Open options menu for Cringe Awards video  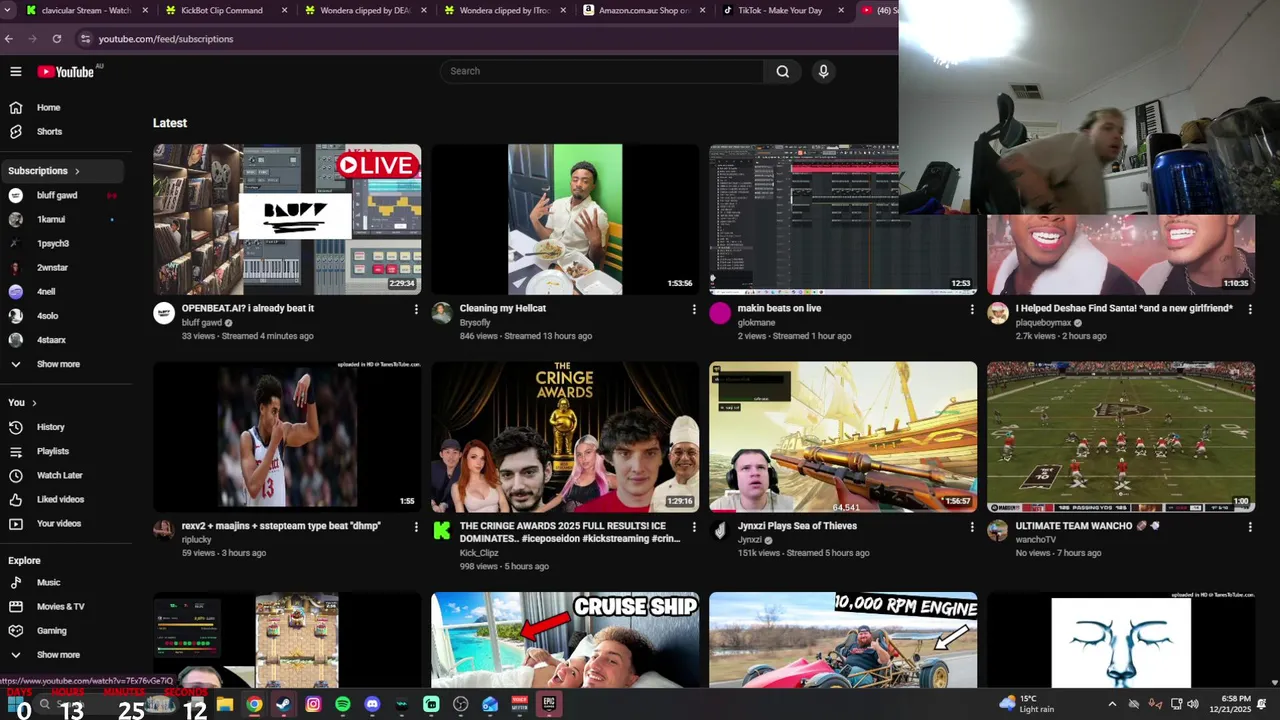694,527
